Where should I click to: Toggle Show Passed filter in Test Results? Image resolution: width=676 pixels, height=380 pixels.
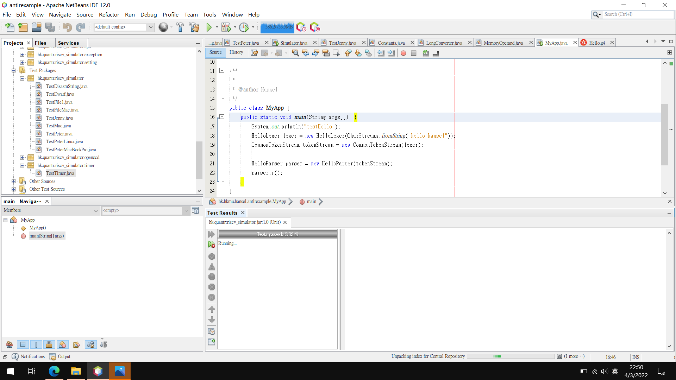211,256
